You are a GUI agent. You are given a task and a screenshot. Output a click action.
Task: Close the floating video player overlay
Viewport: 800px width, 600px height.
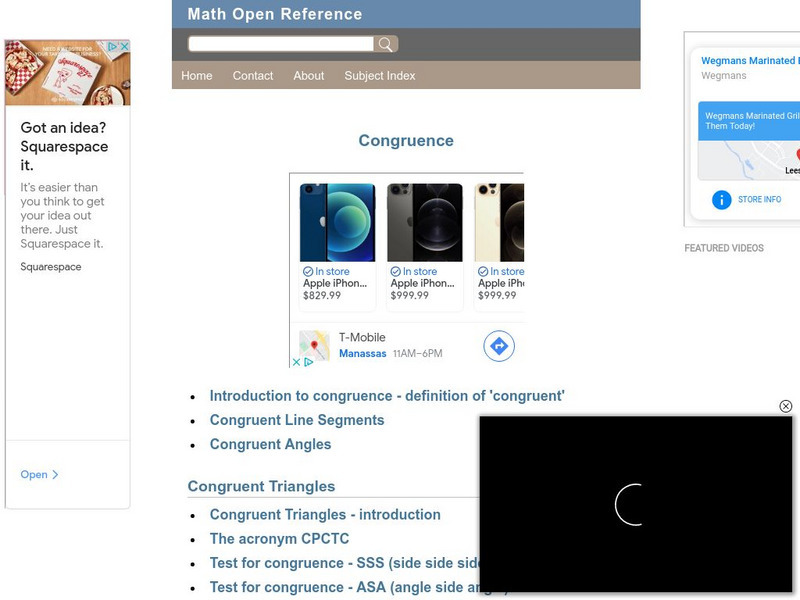click(786, 406)
